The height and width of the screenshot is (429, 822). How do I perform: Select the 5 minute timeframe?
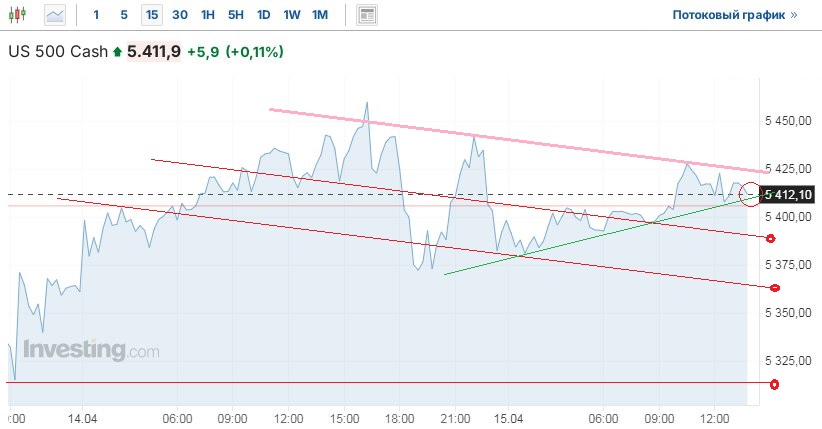pyautogui.click(x=124, y=15)
